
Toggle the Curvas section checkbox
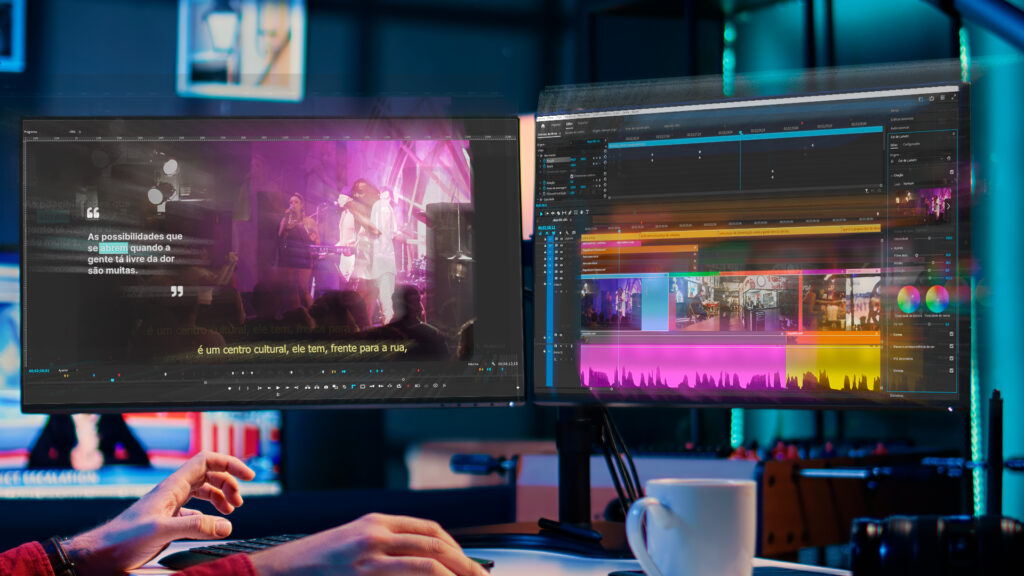pyautogui.click(x=952, y=334)
